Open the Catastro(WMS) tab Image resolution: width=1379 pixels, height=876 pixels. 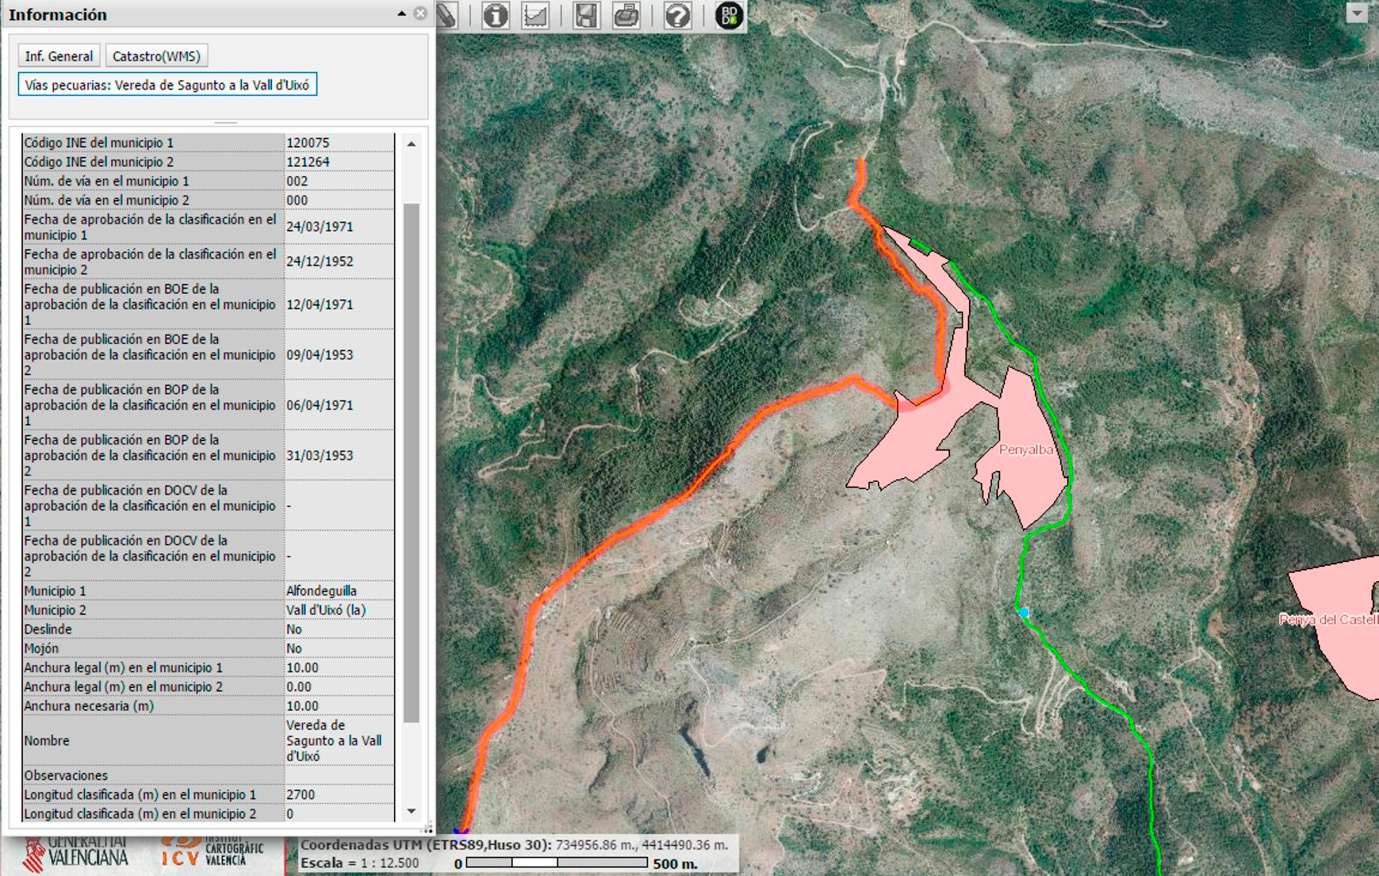click(156, 56)
